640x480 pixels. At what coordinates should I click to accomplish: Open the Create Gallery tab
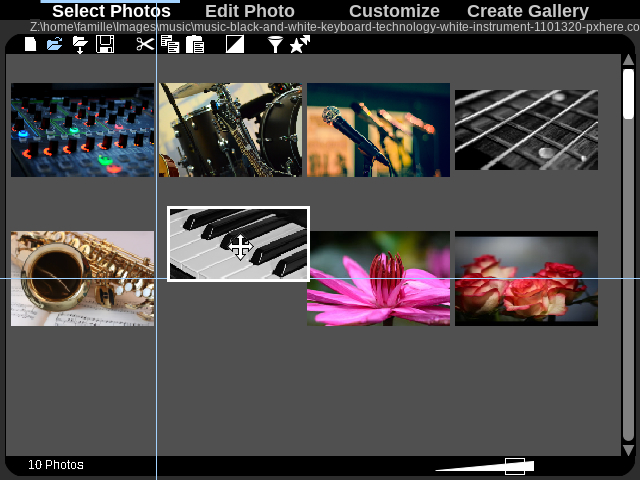pyautogui.click(x=528, y=11)
